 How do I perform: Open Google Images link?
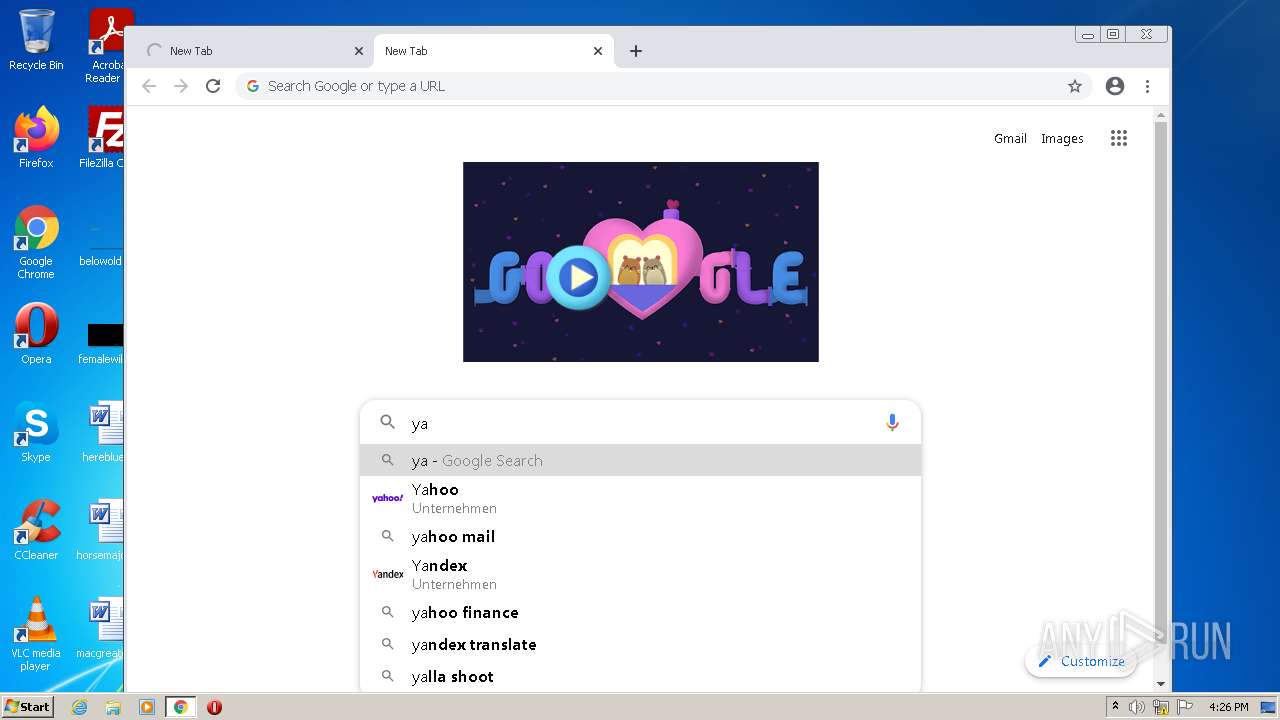point(1062,138)
